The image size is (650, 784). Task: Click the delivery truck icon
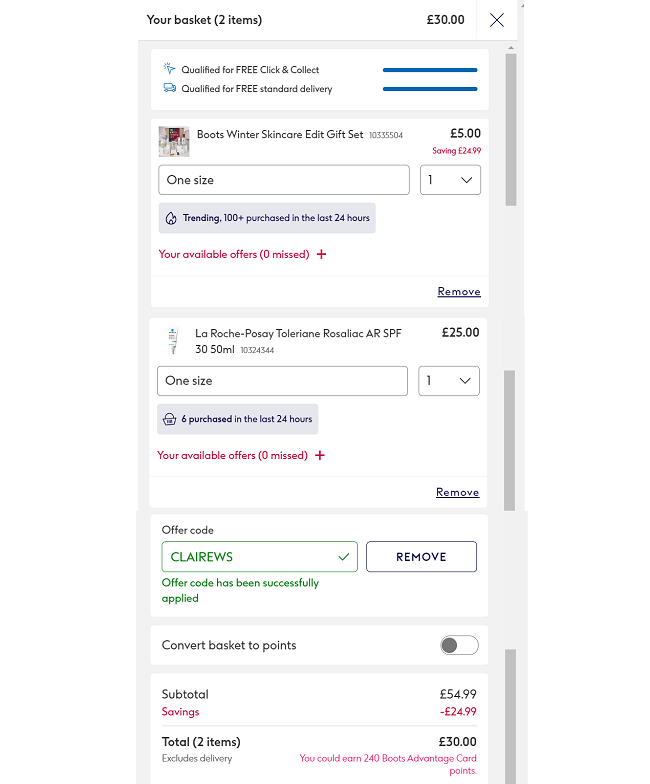(170, 88)
